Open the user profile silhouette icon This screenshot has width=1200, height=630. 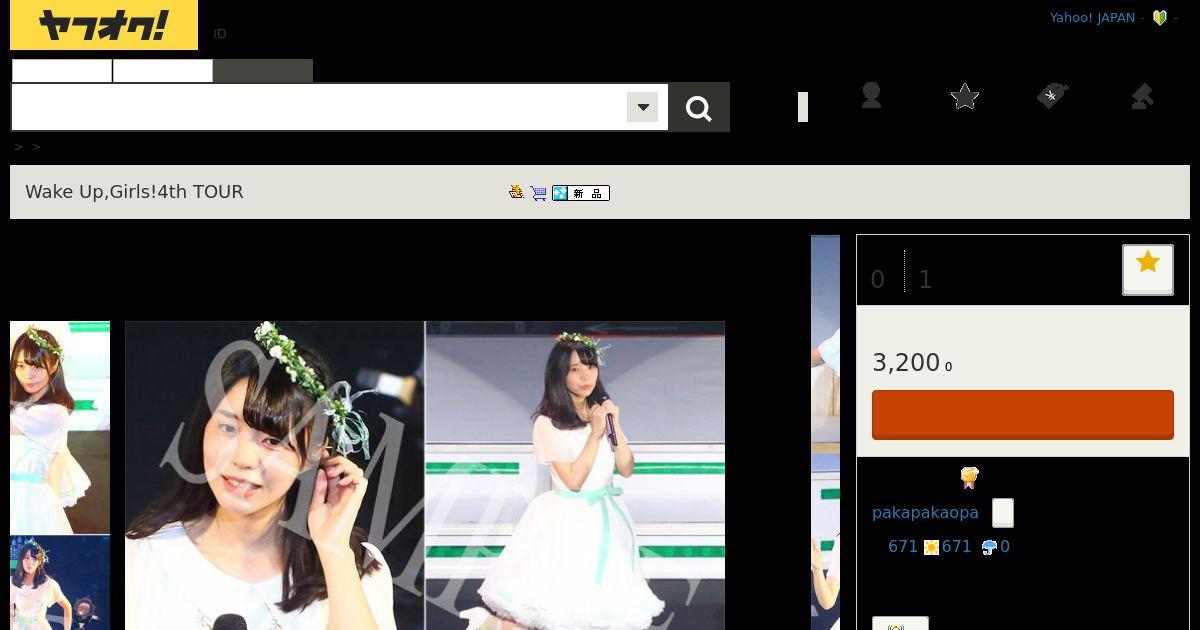point(871,95)
